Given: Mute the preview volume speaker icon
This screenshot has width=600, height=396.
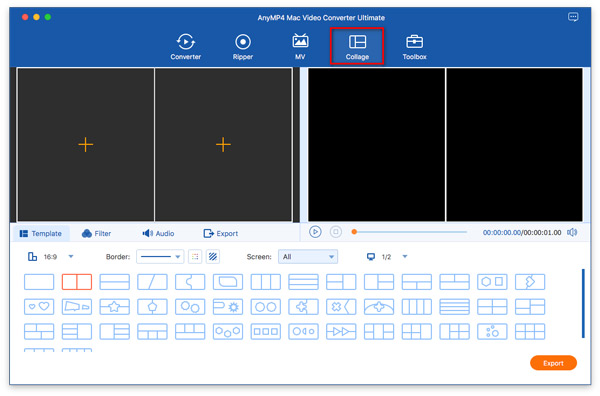Looking at the screenshot, I should click(x=572, y=232).
